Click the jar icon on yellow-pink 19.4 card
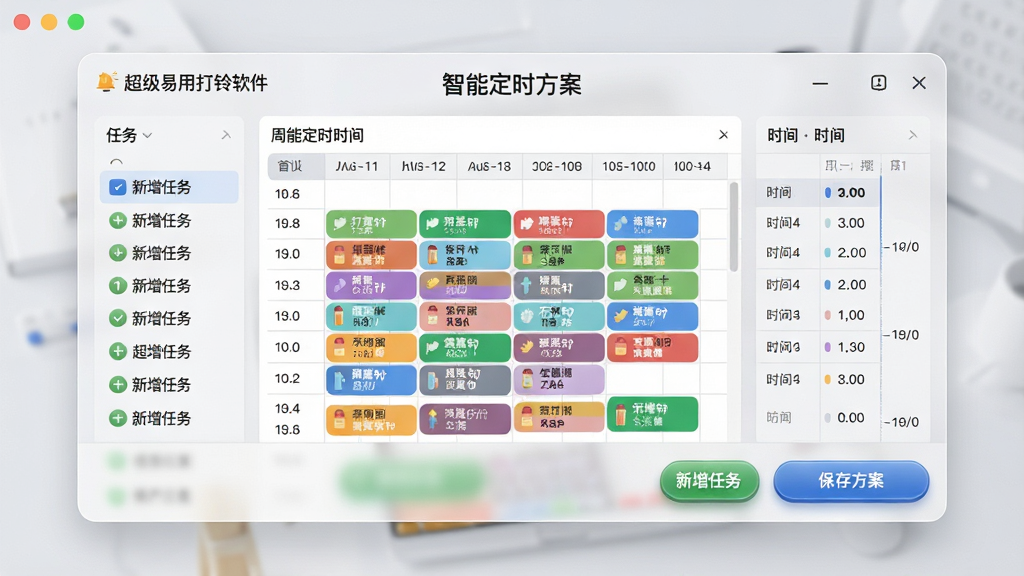 click(527, 418)
